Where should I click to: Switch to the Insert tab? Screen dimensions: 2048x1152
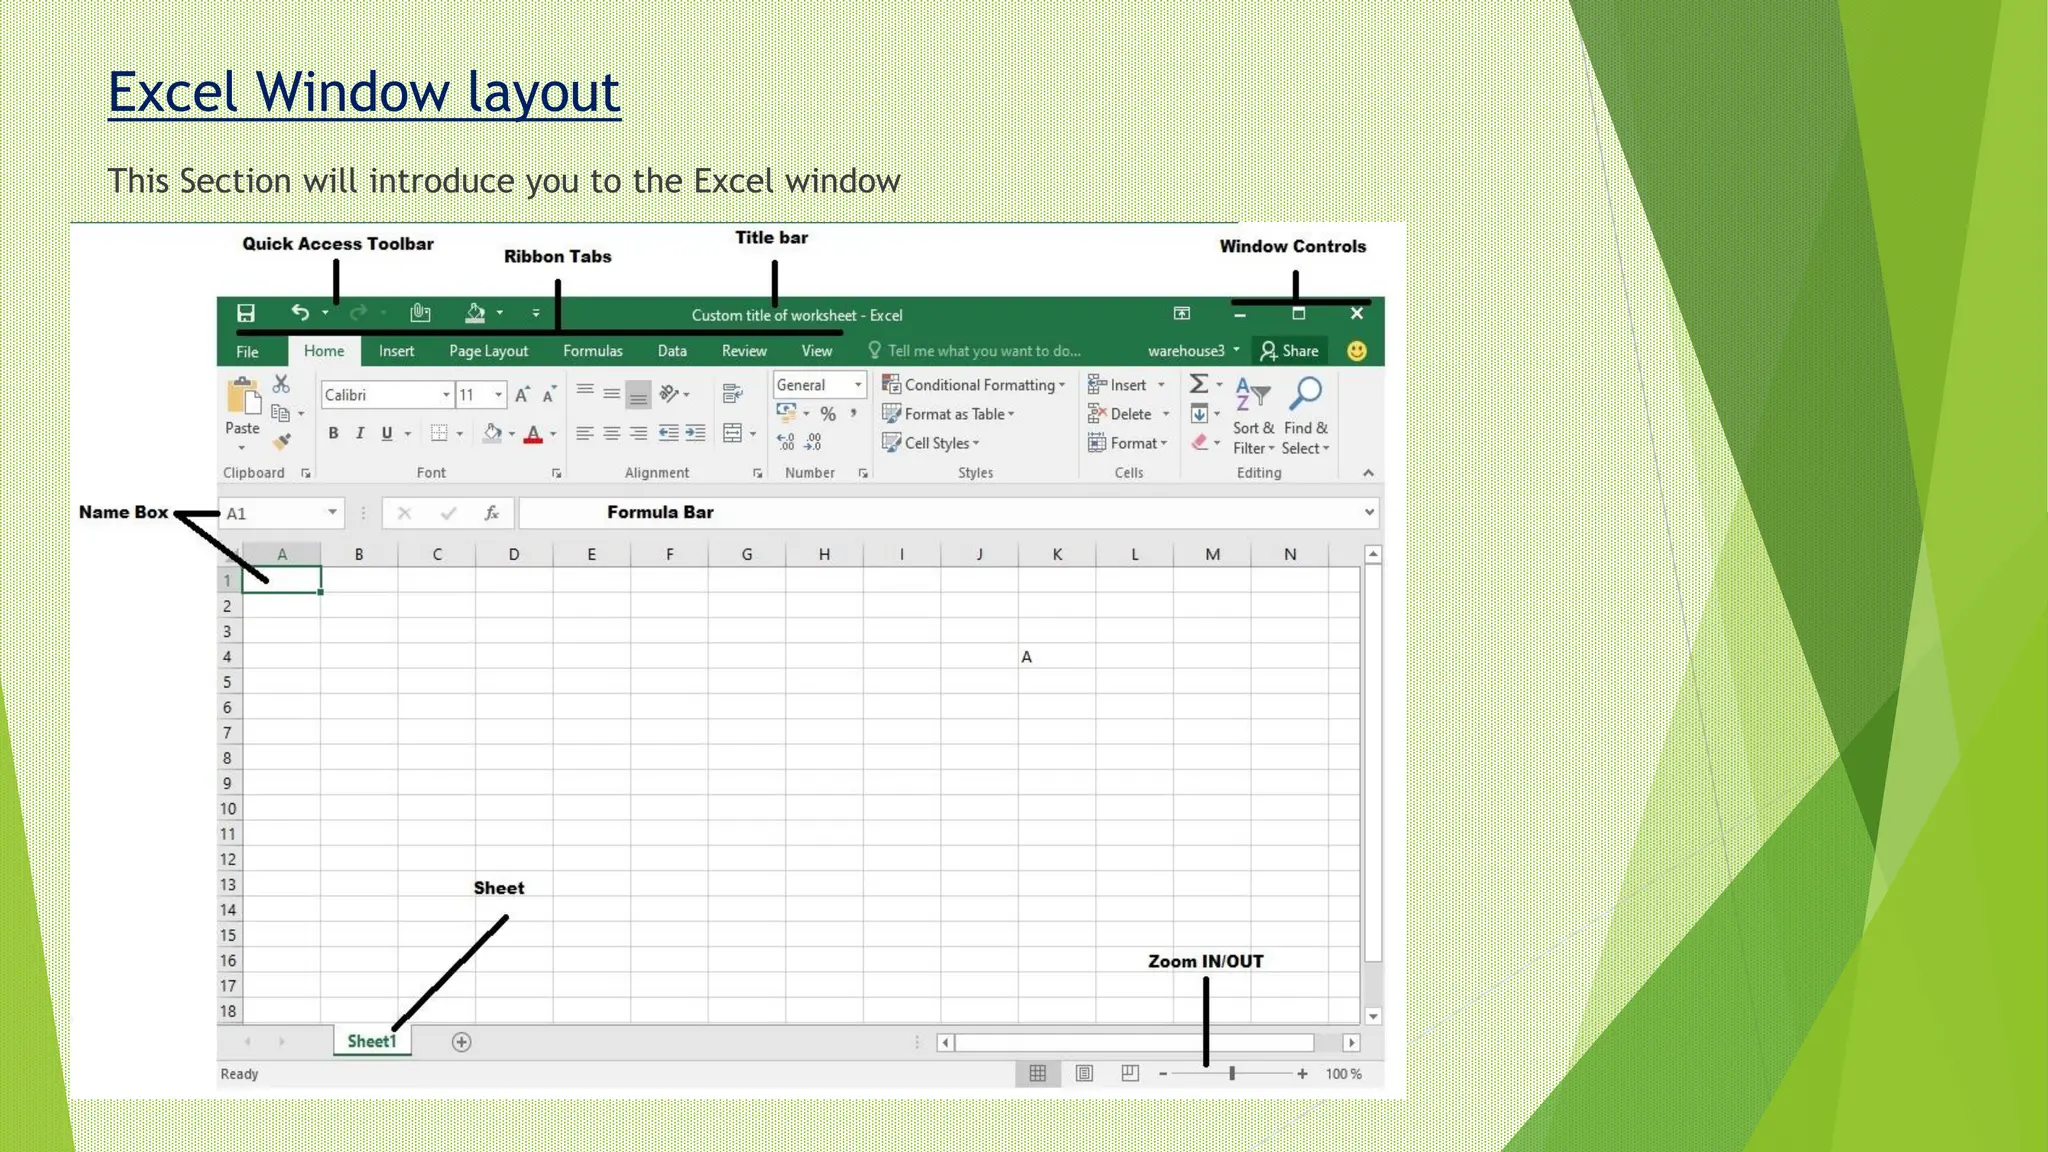[x=396, y=351]
